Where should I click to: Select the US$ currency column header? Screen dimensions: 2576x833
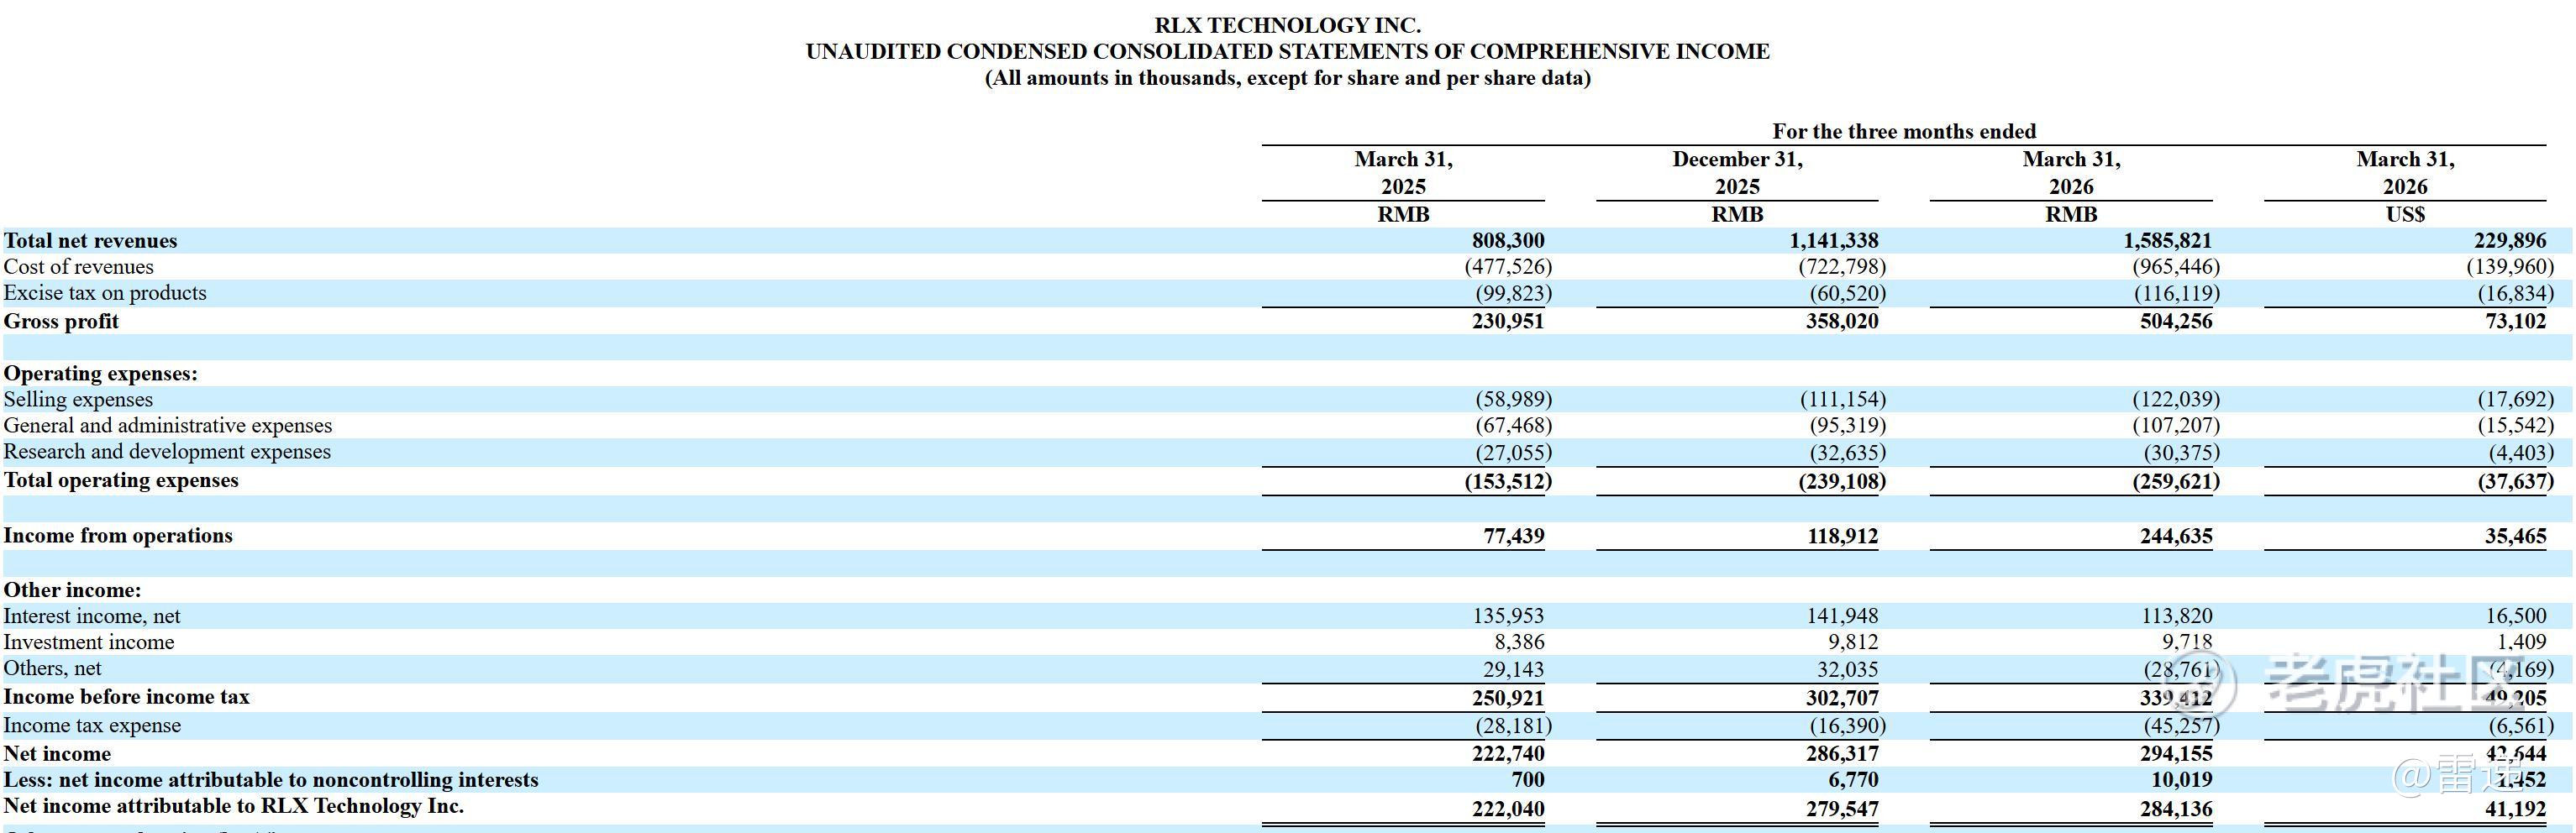point(2405,214)
